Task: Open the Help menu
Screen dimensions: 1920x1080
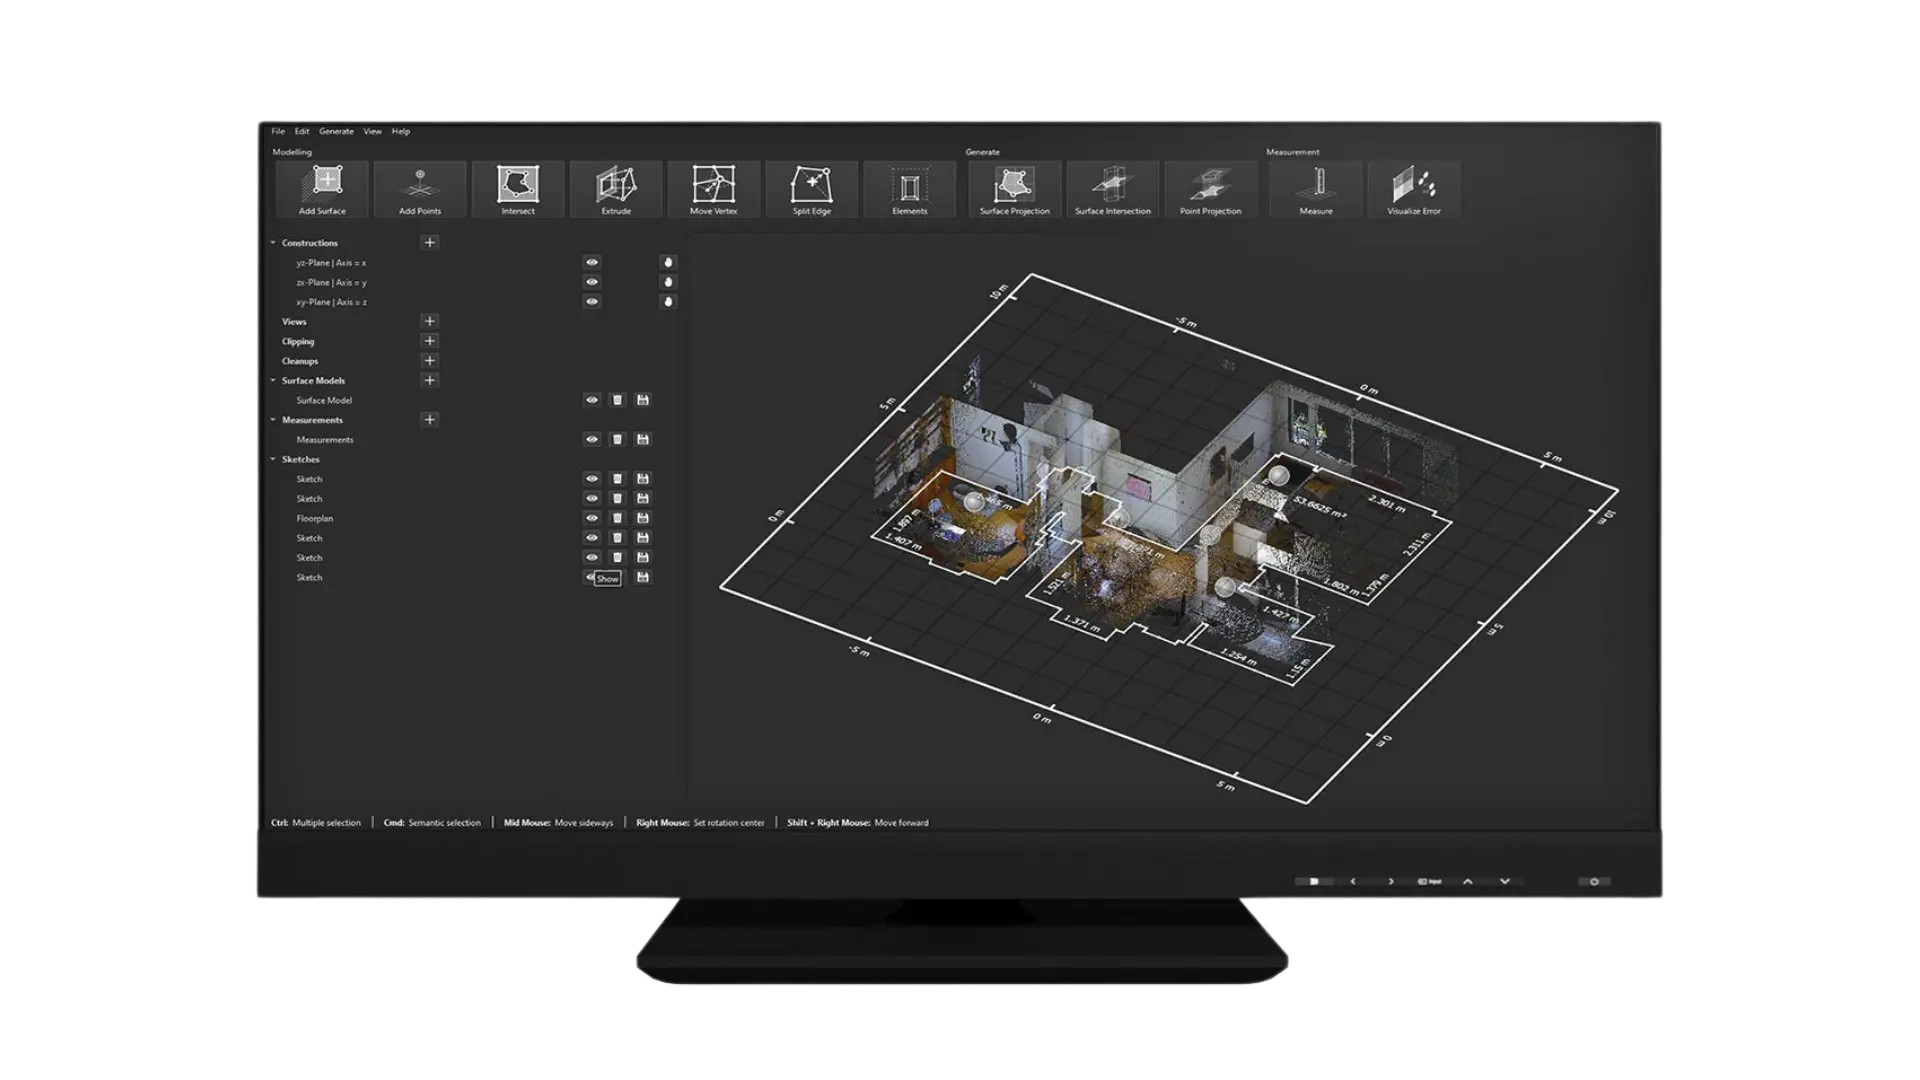Action: click(401, 131)
